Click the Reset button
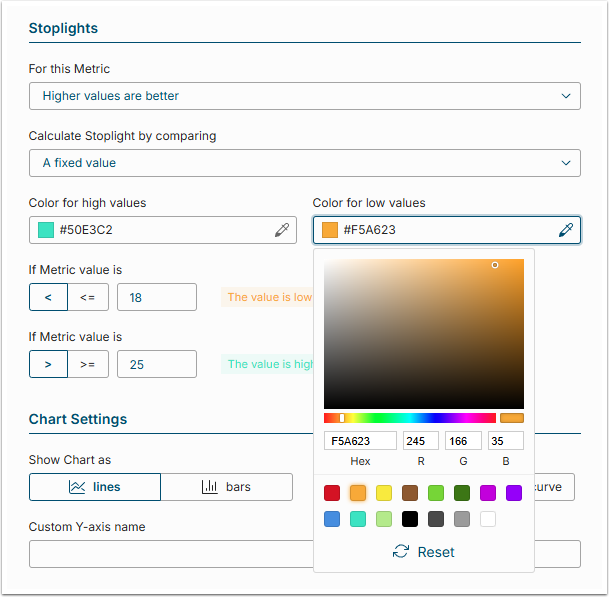Image resolution: width=609 pixels, height=597 pixels. pos(424,552)
